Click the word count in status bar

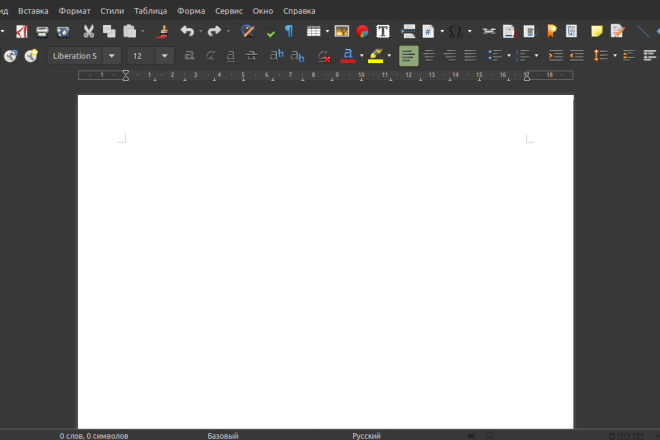click(x=94, y=436)
